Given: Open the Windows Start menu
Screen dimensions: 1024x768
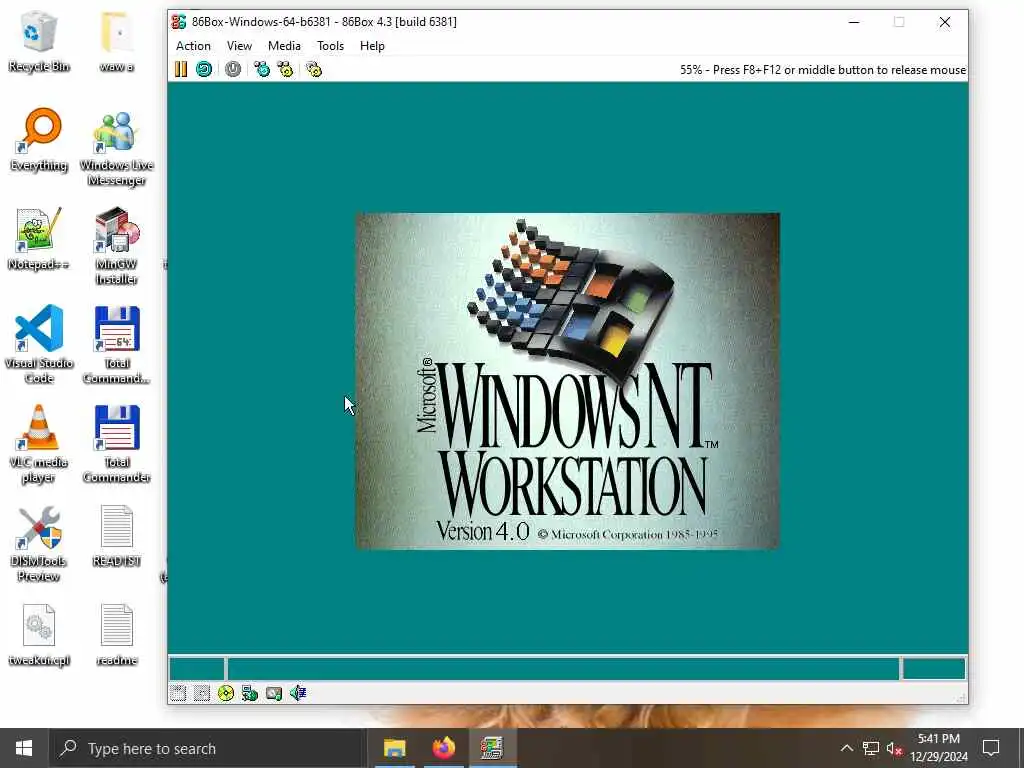Looking at the screenshot, I should 24,748.
